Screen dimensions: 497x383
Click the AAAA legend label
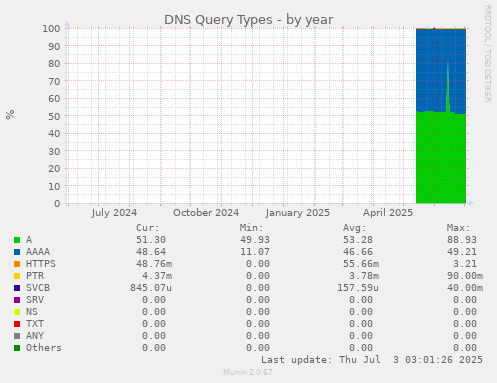(38, 252)
